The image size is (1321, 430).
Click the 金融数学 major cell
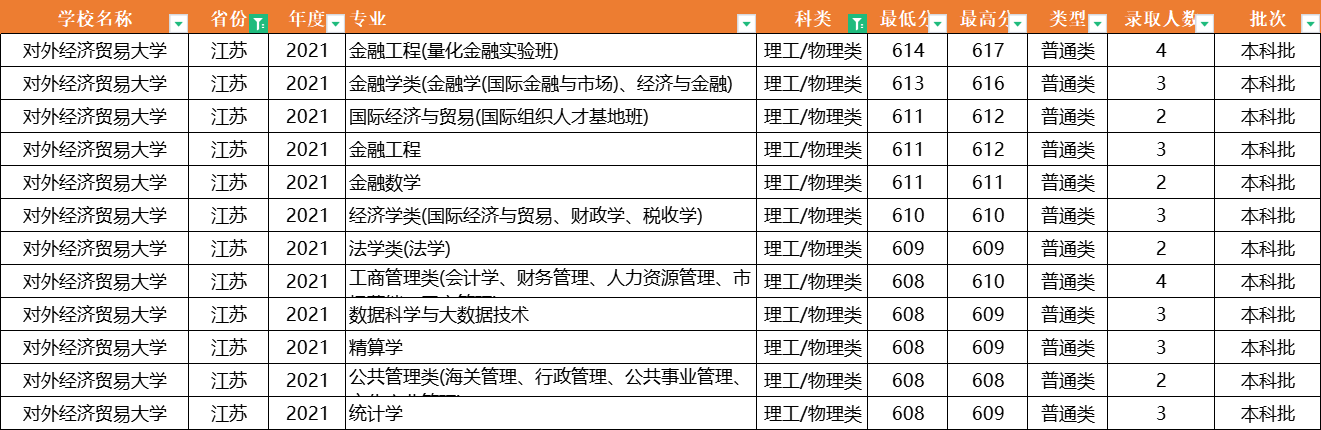pos(550,183)
